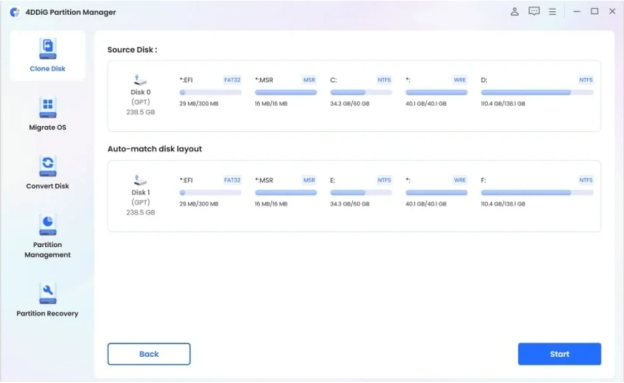
Task: Click the E: partition label
Action: click(x=333, y=180)
